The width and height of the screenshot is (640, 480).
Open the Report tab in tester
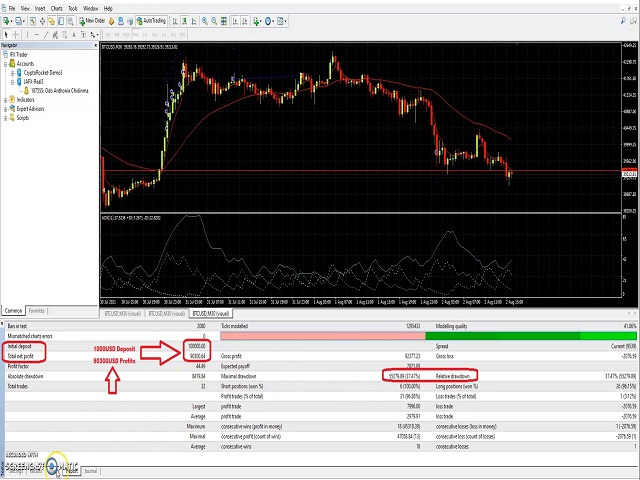72,471
